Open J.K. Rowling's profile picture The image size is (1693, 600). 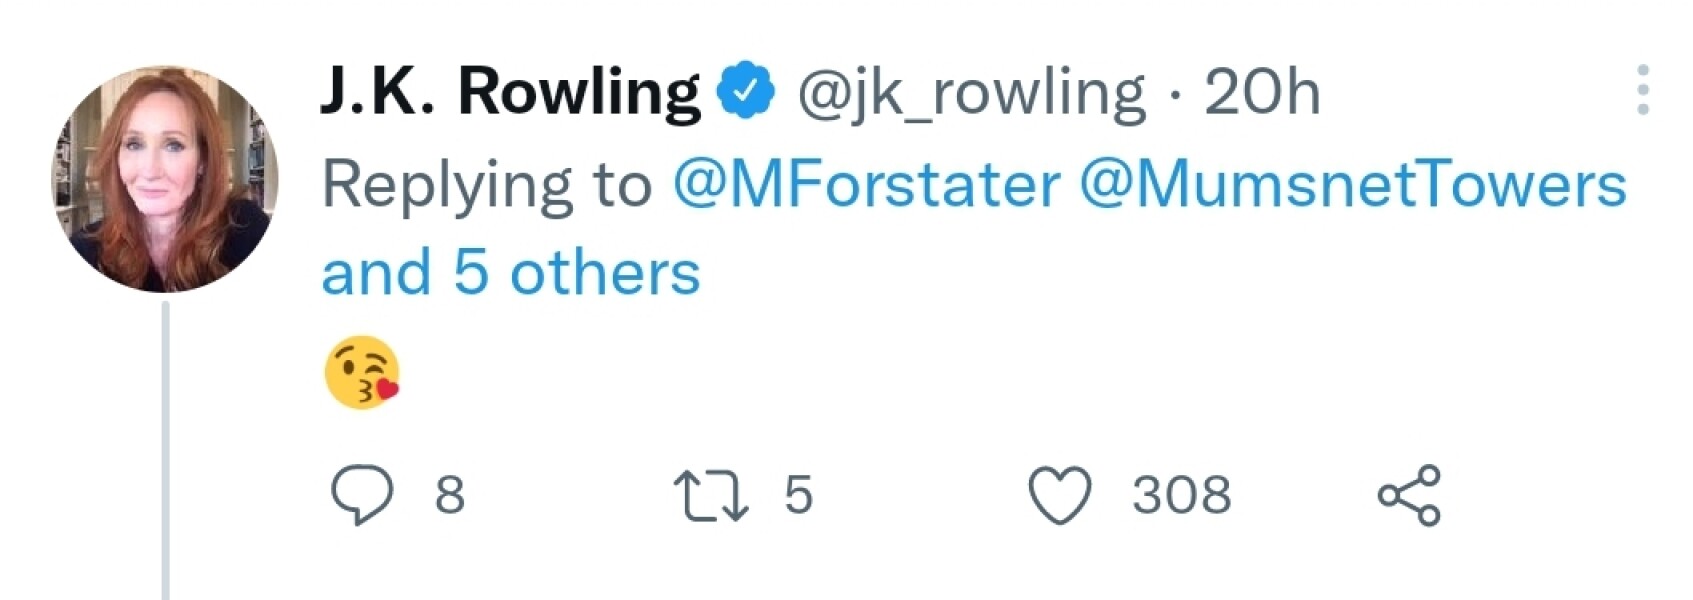[x=165, y=180]
